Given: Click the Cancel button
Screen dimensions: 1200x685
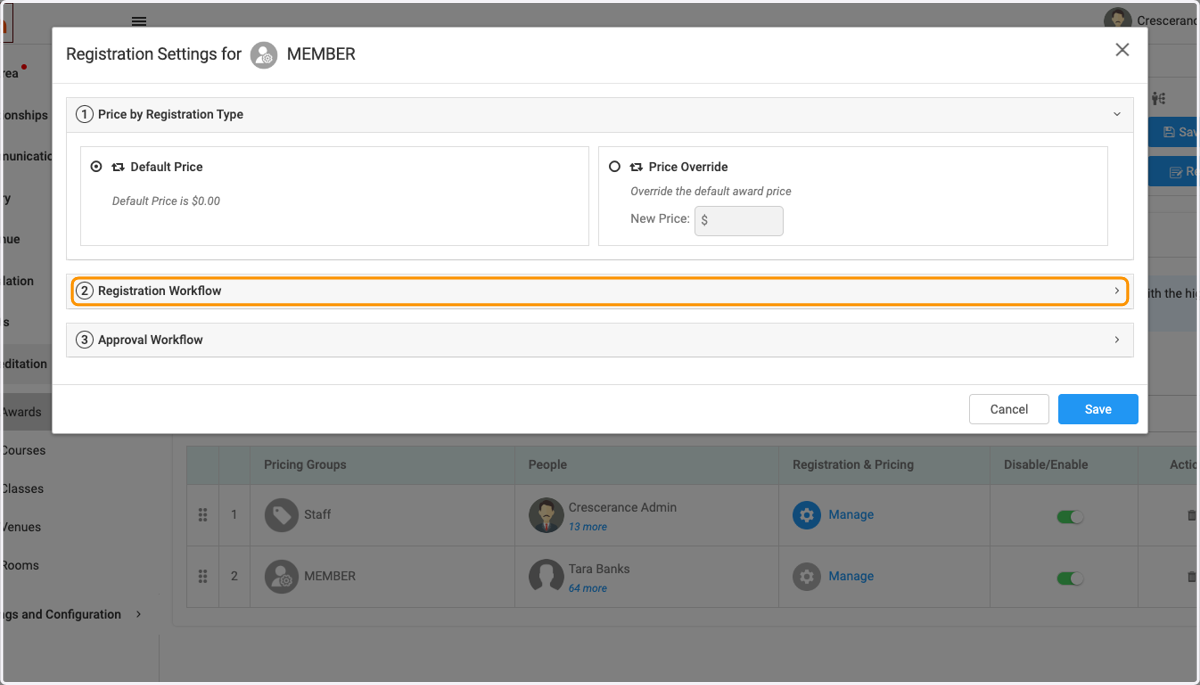Looking at the screenshot, I should pos(1009,409).
